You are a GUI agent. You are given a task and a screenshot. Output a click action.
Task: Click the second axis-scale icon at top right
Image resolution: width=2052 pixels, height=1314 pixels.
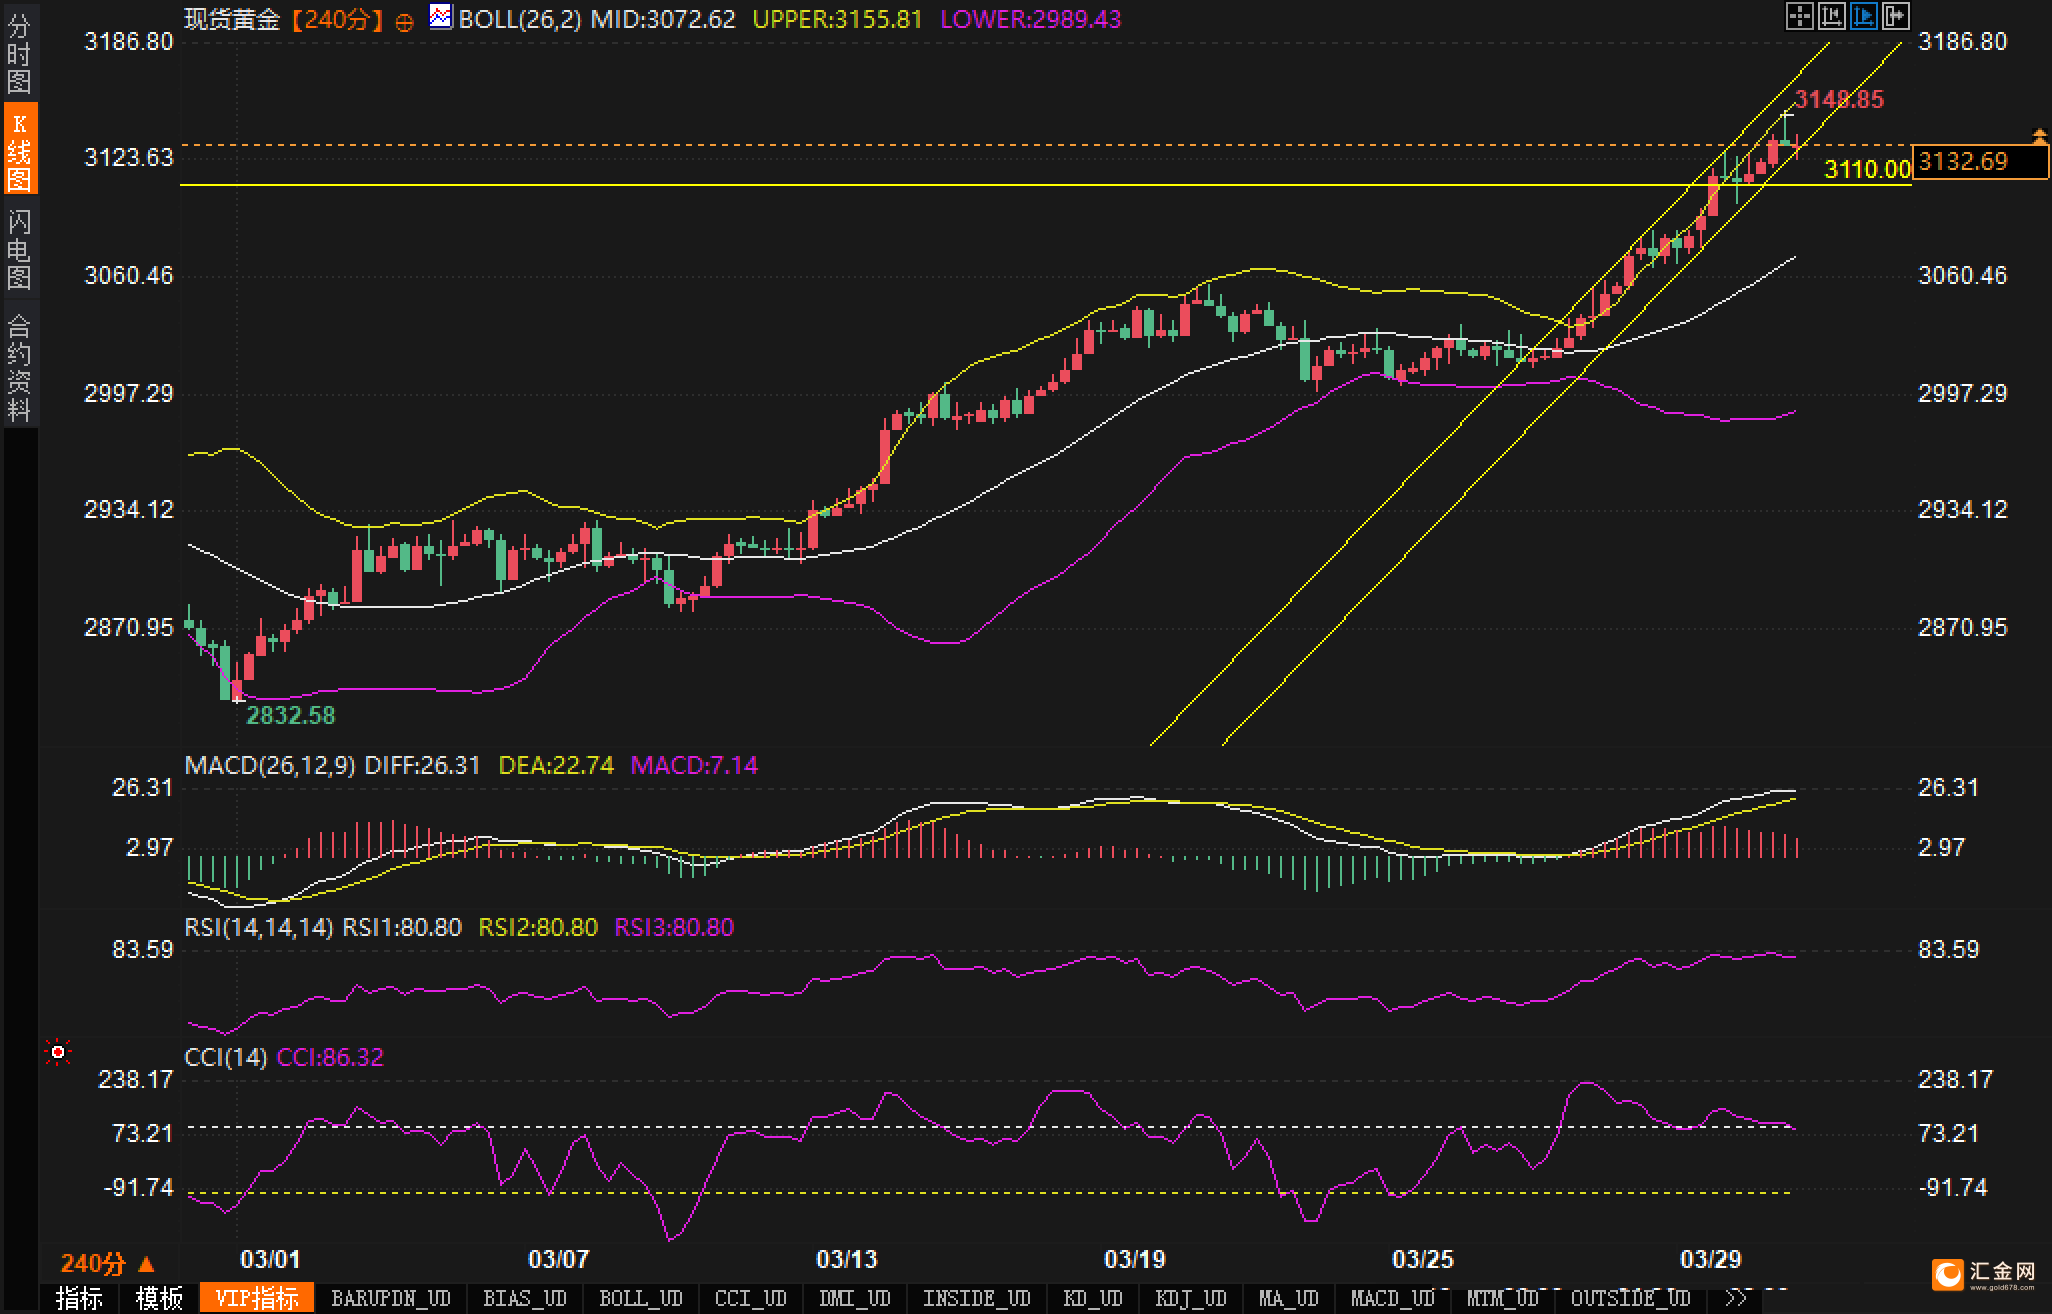pos(1831,16)
